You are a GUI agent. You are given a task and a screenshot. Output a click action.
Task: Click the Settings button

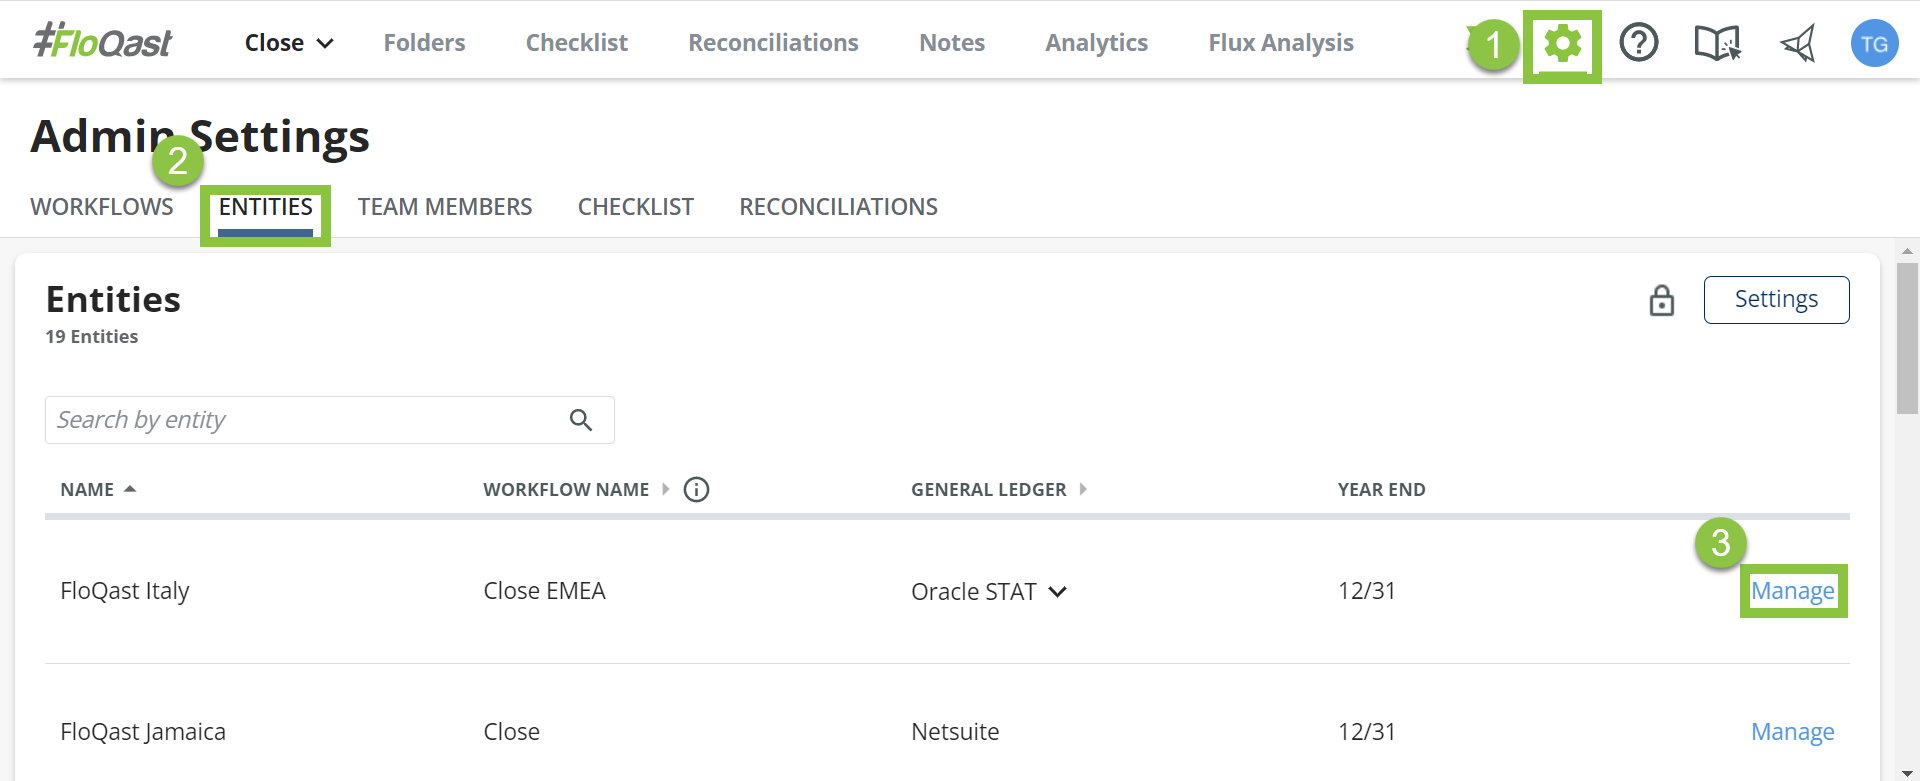pyautogui.click(x=1776, y=300)
